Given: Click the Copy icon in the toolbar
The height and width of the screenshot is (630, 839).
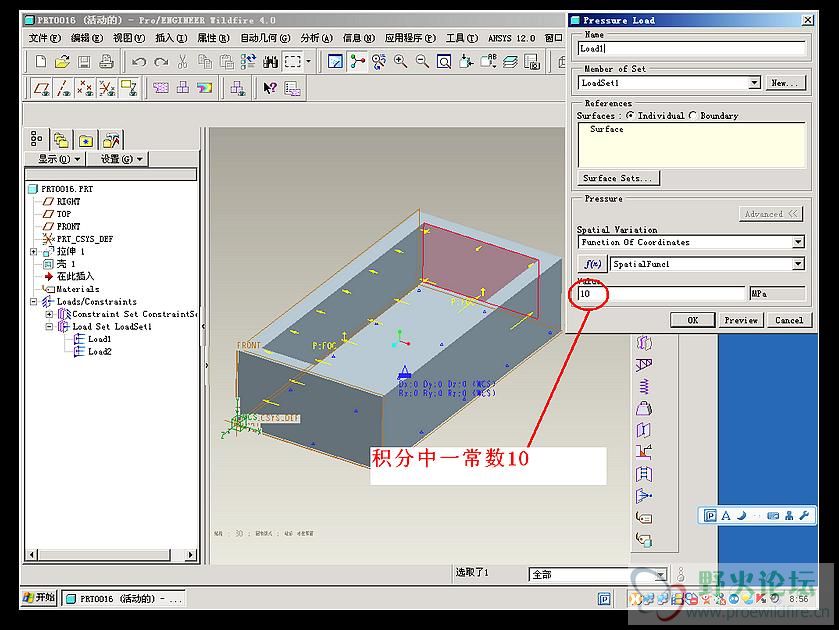Looking at the screenshot, I should (204, 62).
